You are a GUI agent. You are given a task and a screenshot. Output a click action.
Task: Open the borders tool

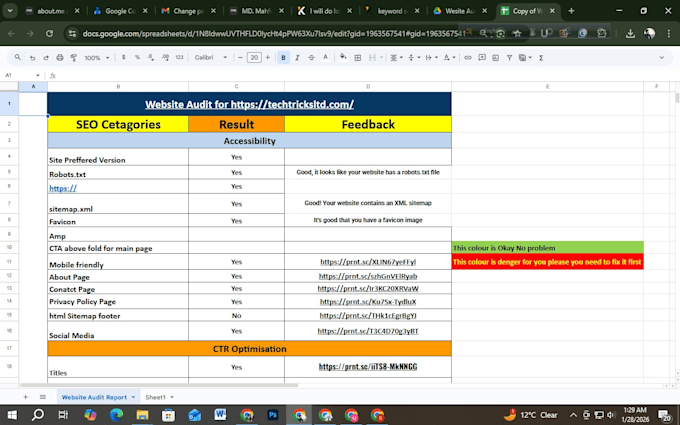pyautogui.click(x=358, y=58)
